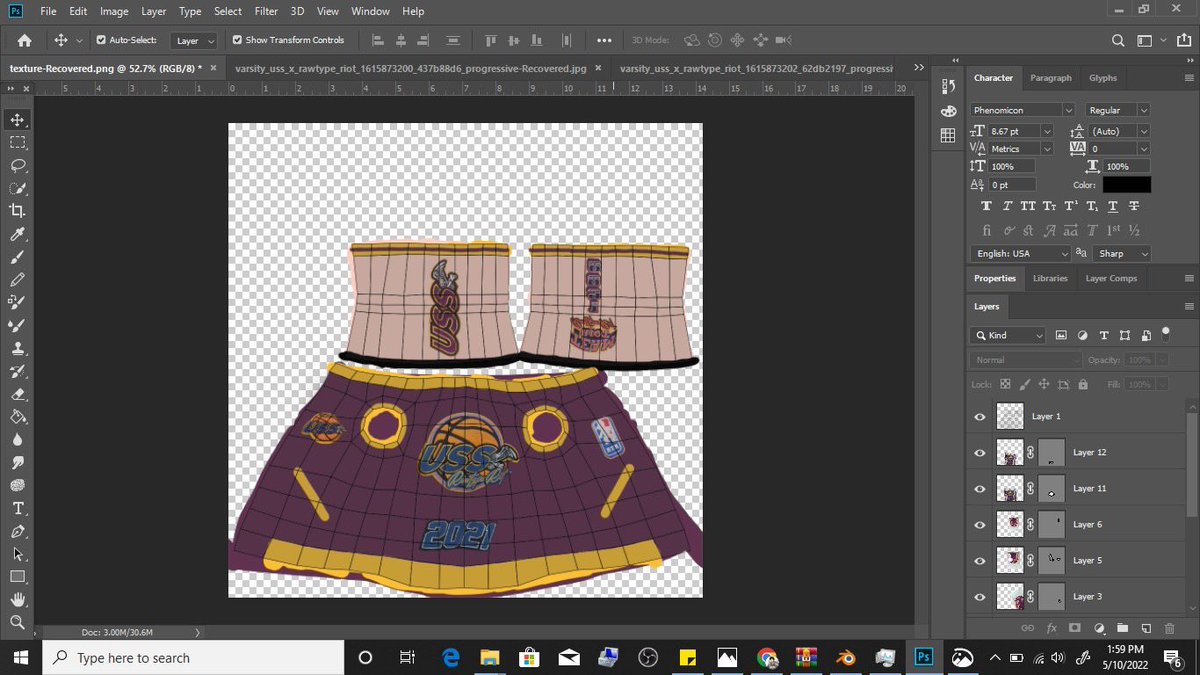Open the Select menu
Viewport: 1200px width, 675px height.
228,11
